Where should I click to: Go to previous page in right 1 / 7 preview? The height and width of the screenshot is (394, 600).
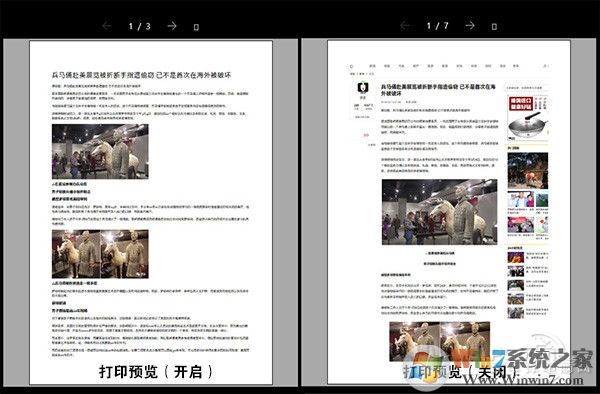(404, 26)
